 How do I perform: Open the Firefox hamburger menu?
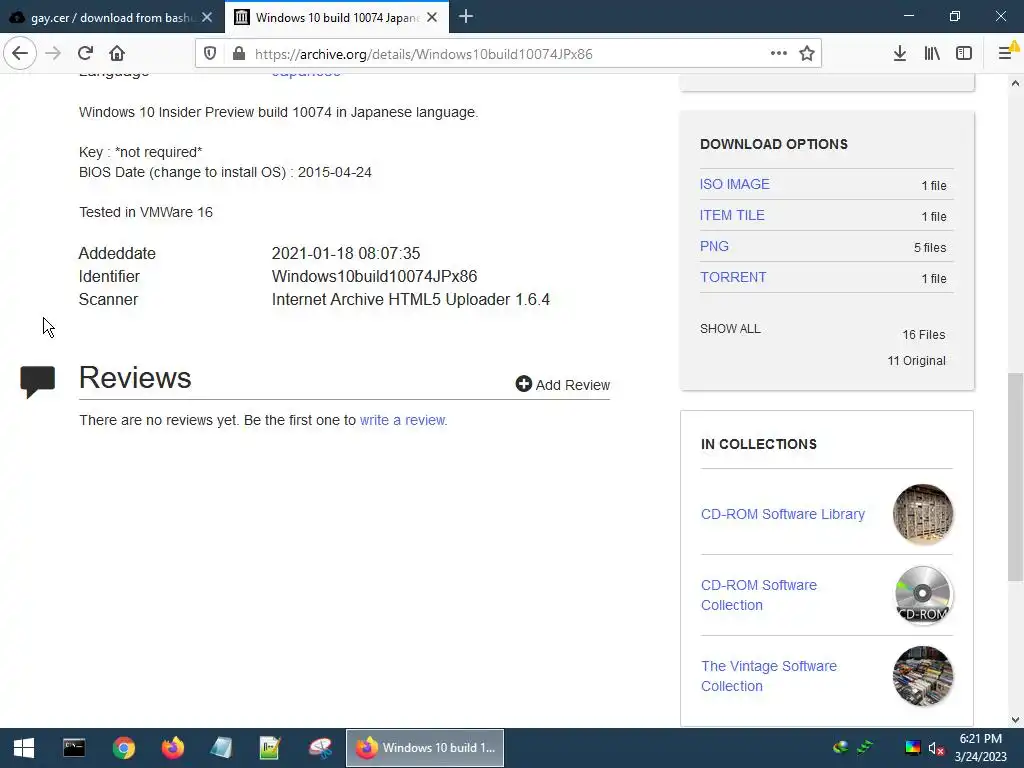(x=1006, y=53)
